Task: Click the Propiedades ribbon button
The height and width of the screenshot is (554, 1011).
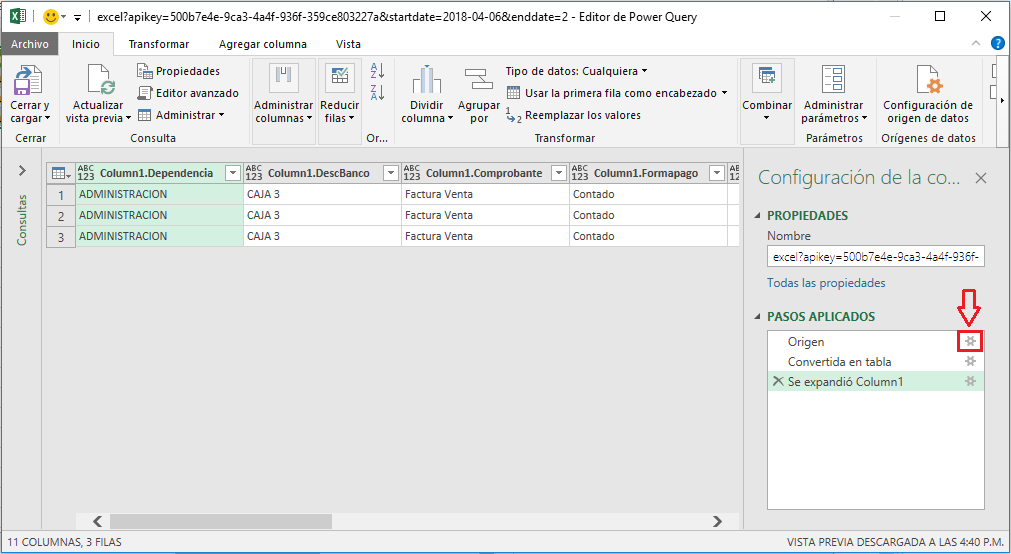Action: (x=178, y=71)
